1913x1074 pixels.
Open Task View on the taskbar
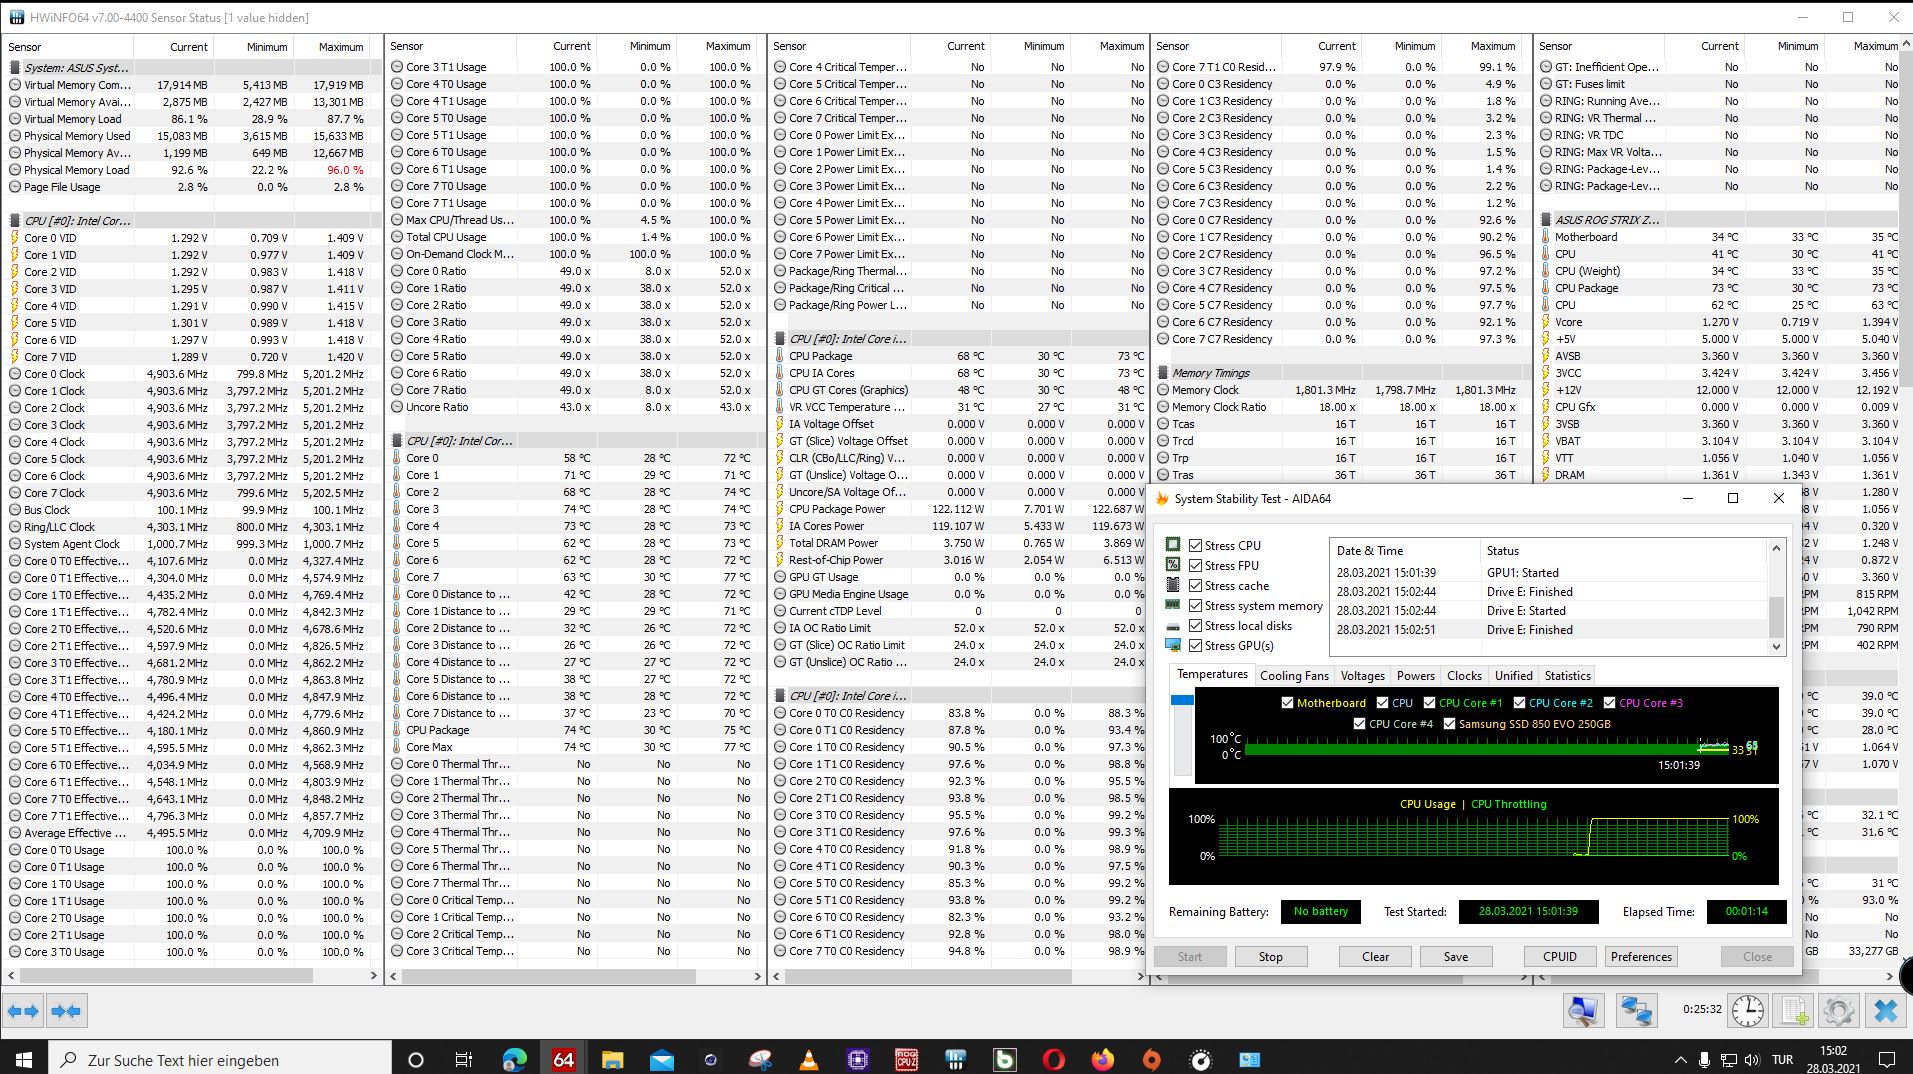463,1059
